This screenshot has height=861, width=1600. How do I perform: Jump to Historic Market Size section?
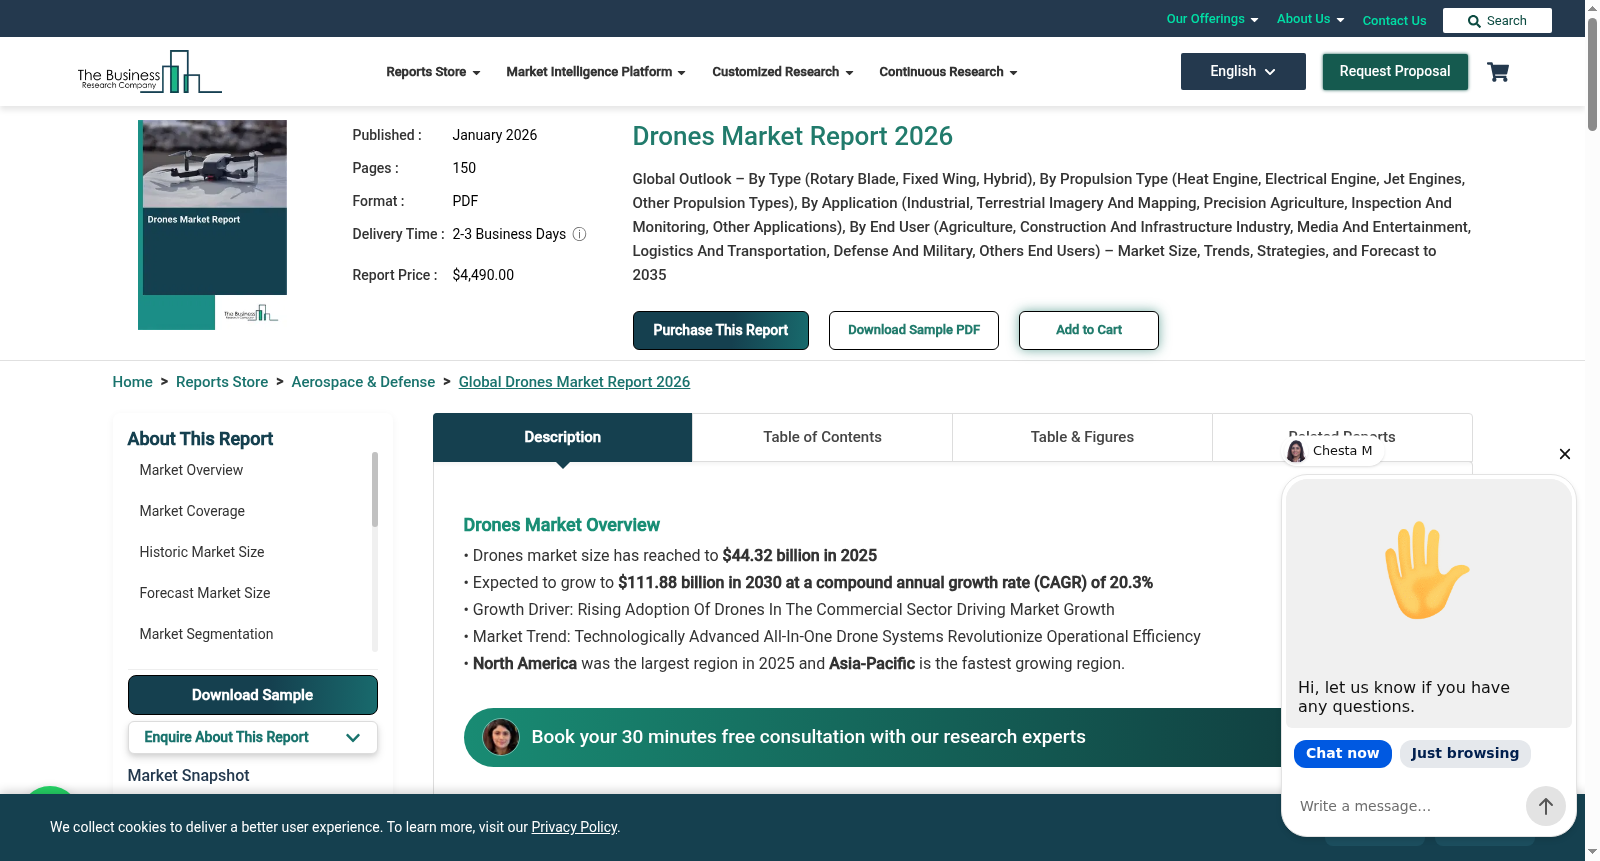click(202, 552)
